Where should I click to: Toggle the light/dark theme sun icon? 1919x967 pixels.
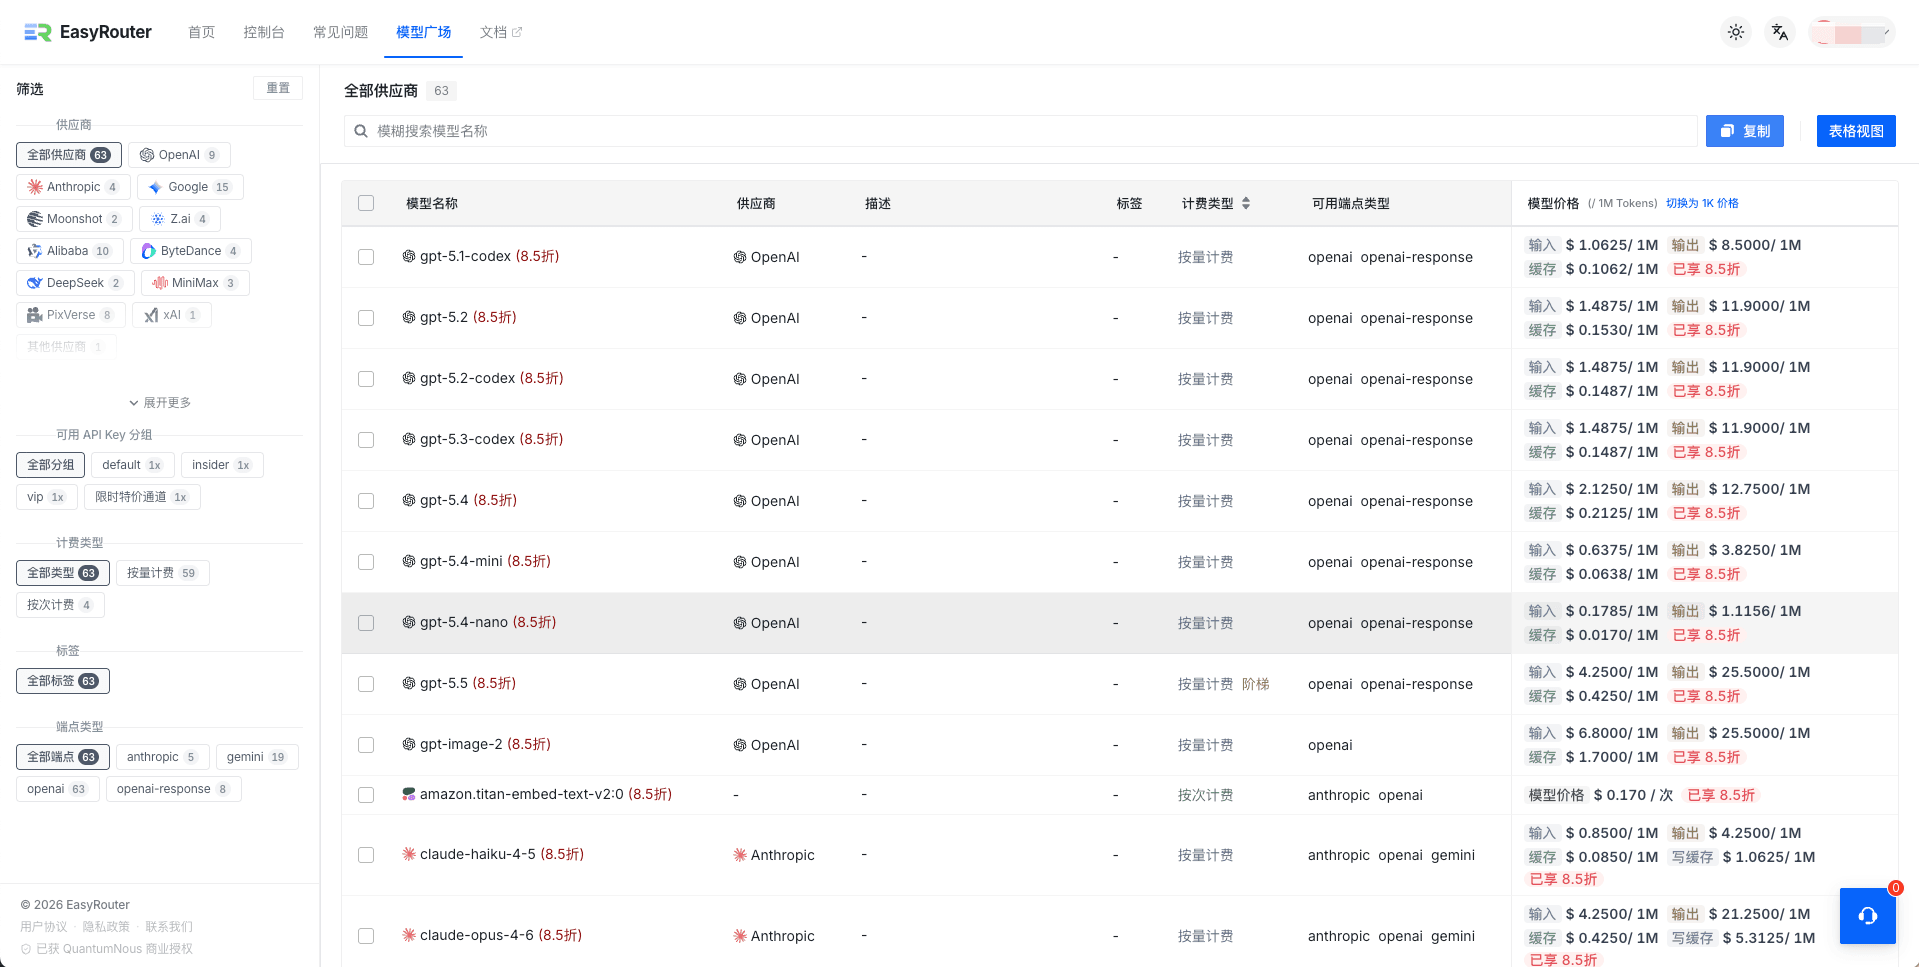pos(1736,32)
